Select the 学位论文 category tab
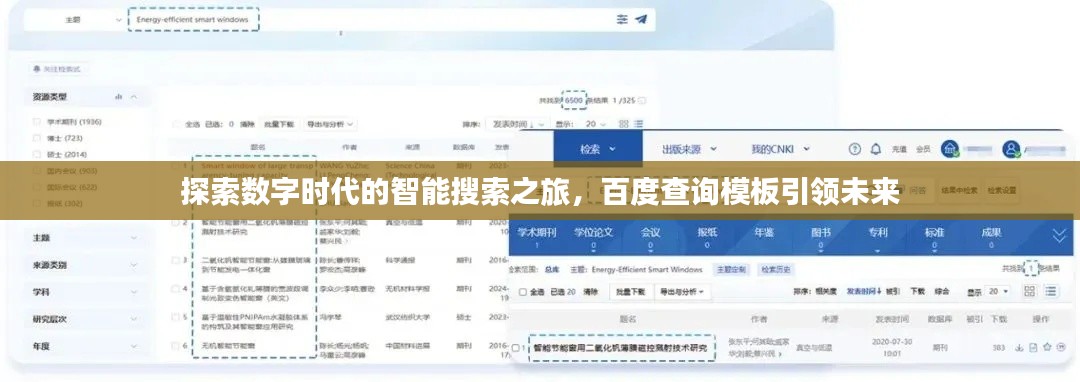 (593, 236)
